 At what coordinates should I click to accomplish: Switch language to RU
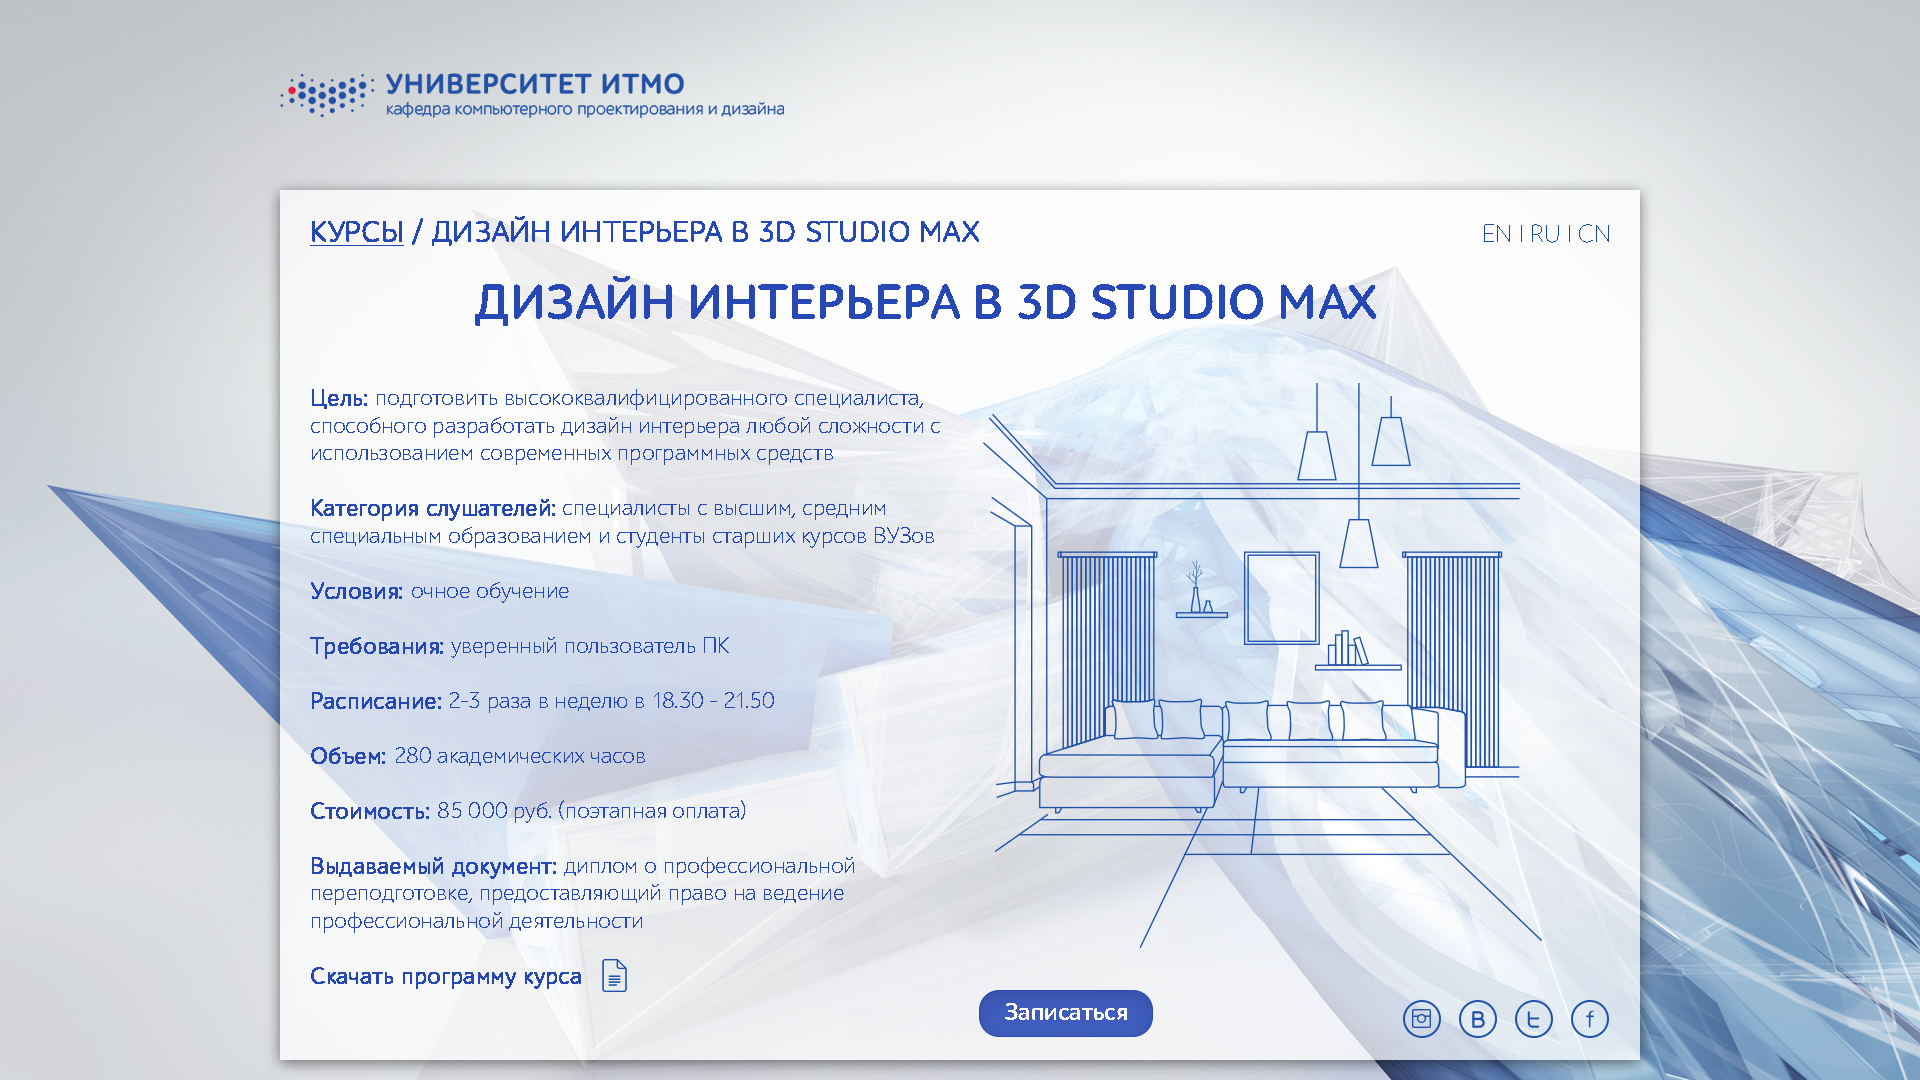(1545, 234)
